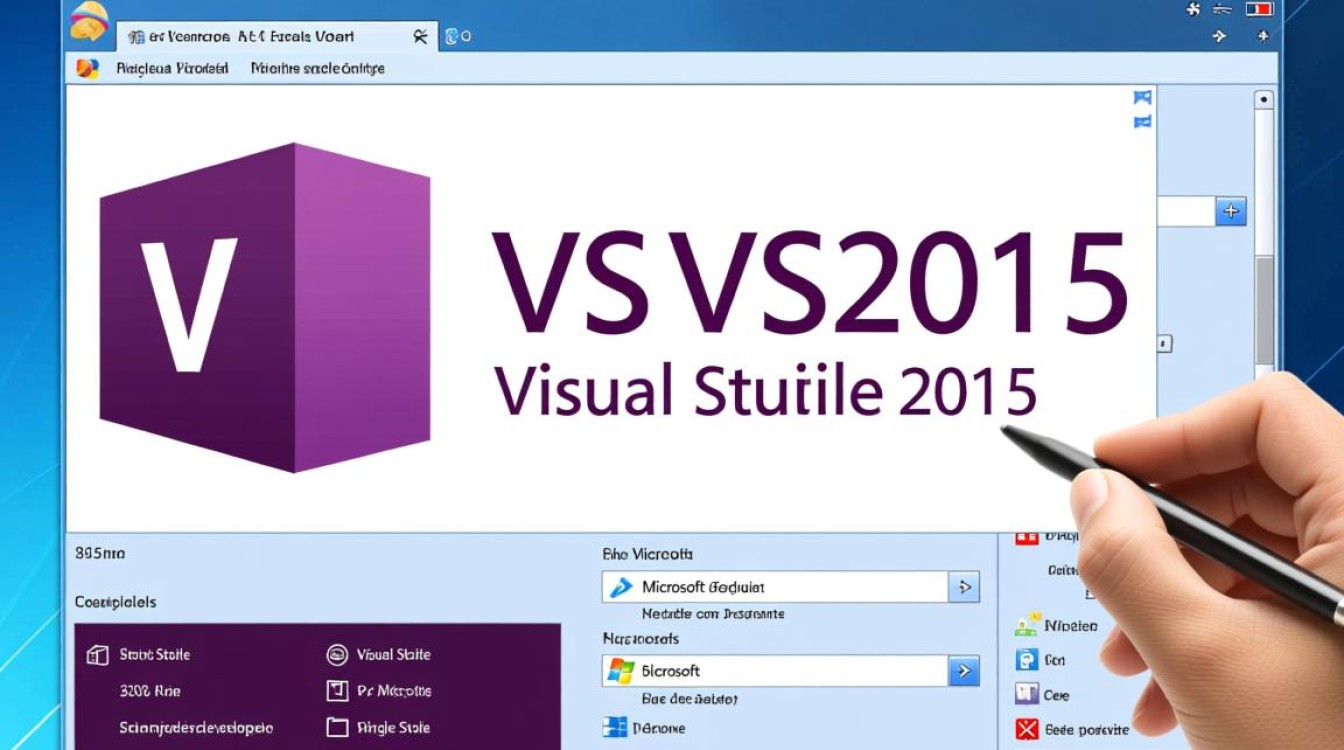Click the red X icon beside 'Bede posvite'
This screenshot has height=750, width=1344.
click(1026, 729)
